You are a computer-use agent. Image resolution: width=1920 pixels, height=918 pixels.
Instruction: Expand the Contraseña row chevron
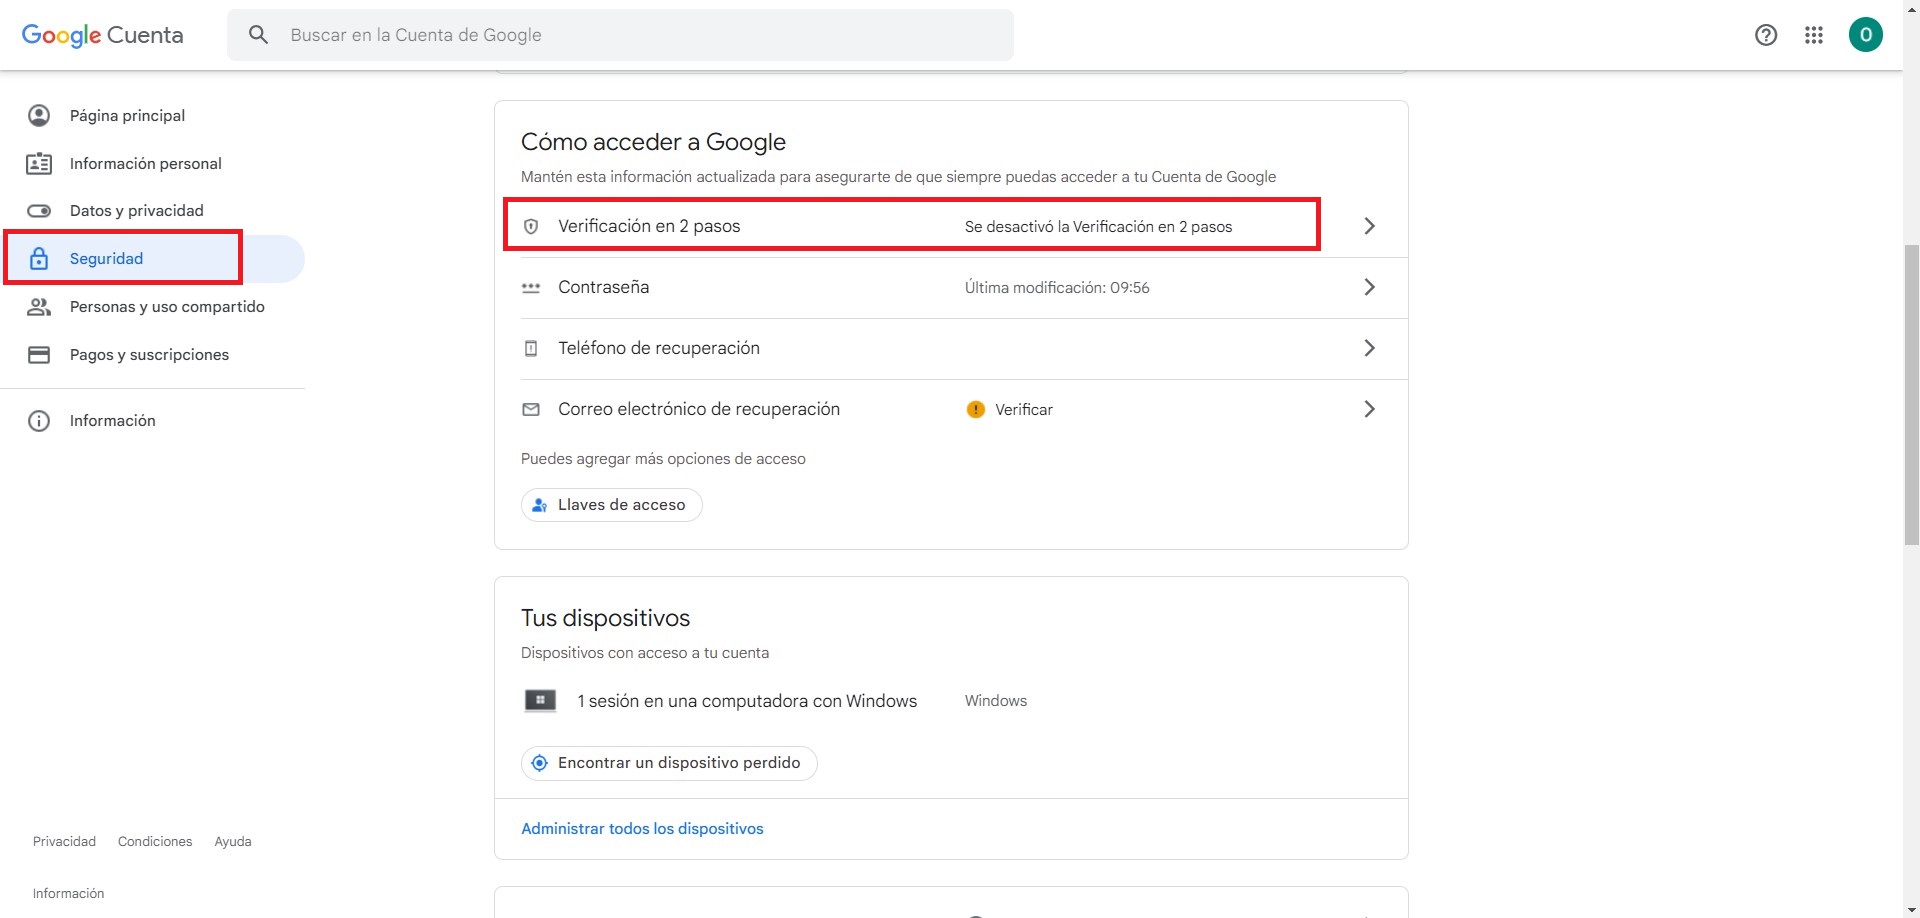pos(1370,287)
